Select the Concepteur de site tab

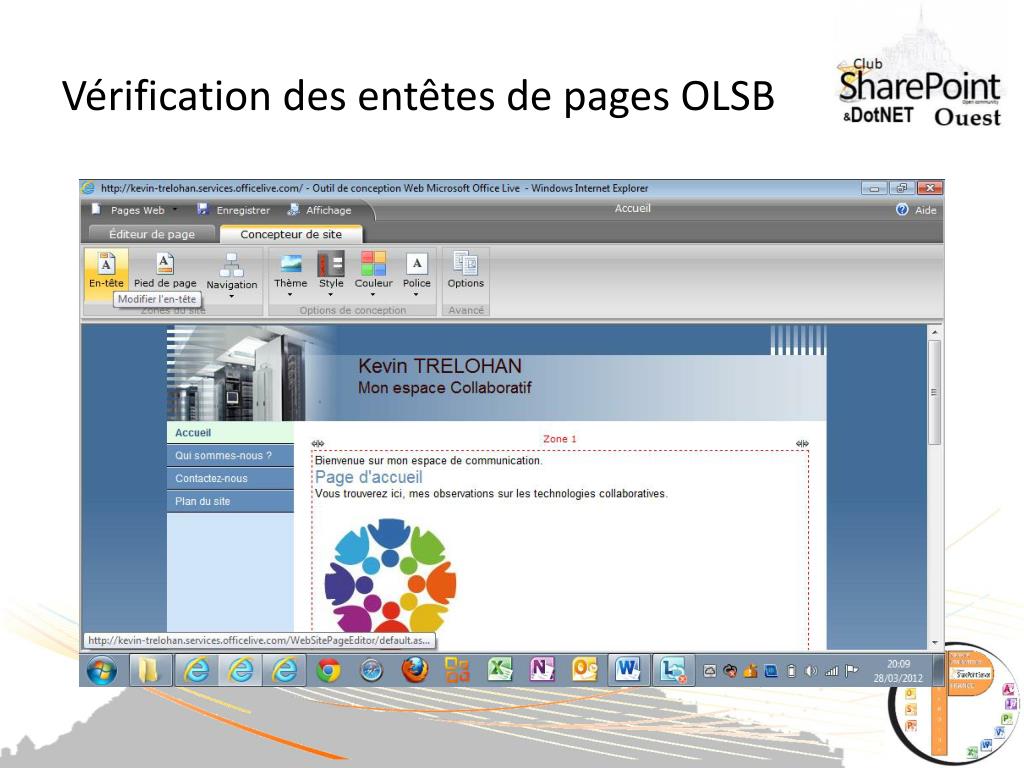(x=291, y=234)
